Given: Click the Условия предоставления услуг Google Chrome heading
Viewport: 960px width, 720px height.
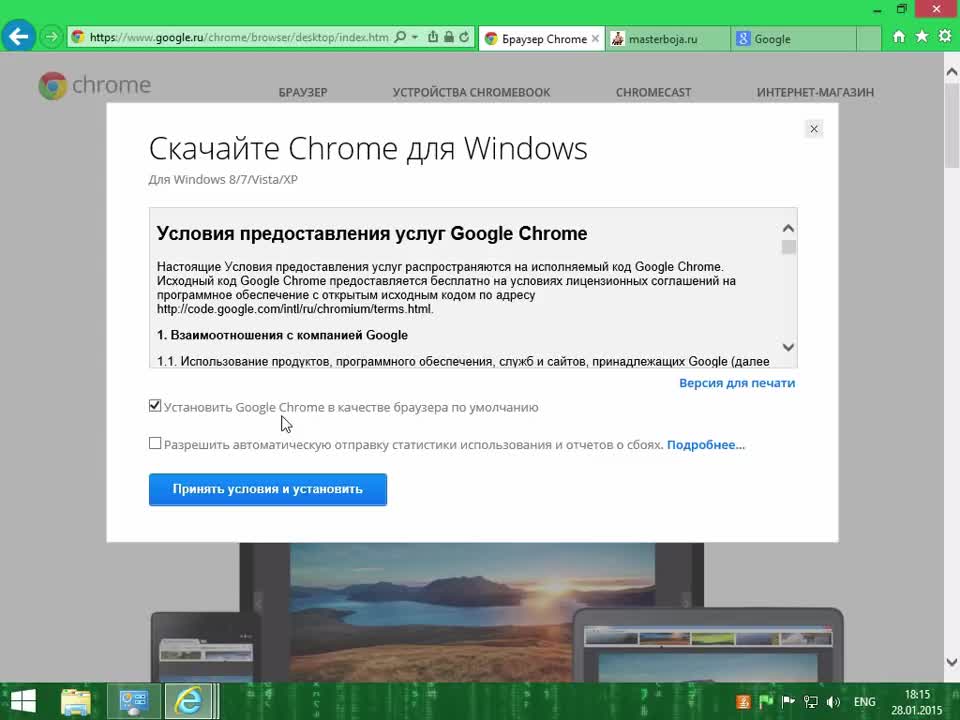Looking at the screenshot, I should pyautogui.click(x=372, y=234).
